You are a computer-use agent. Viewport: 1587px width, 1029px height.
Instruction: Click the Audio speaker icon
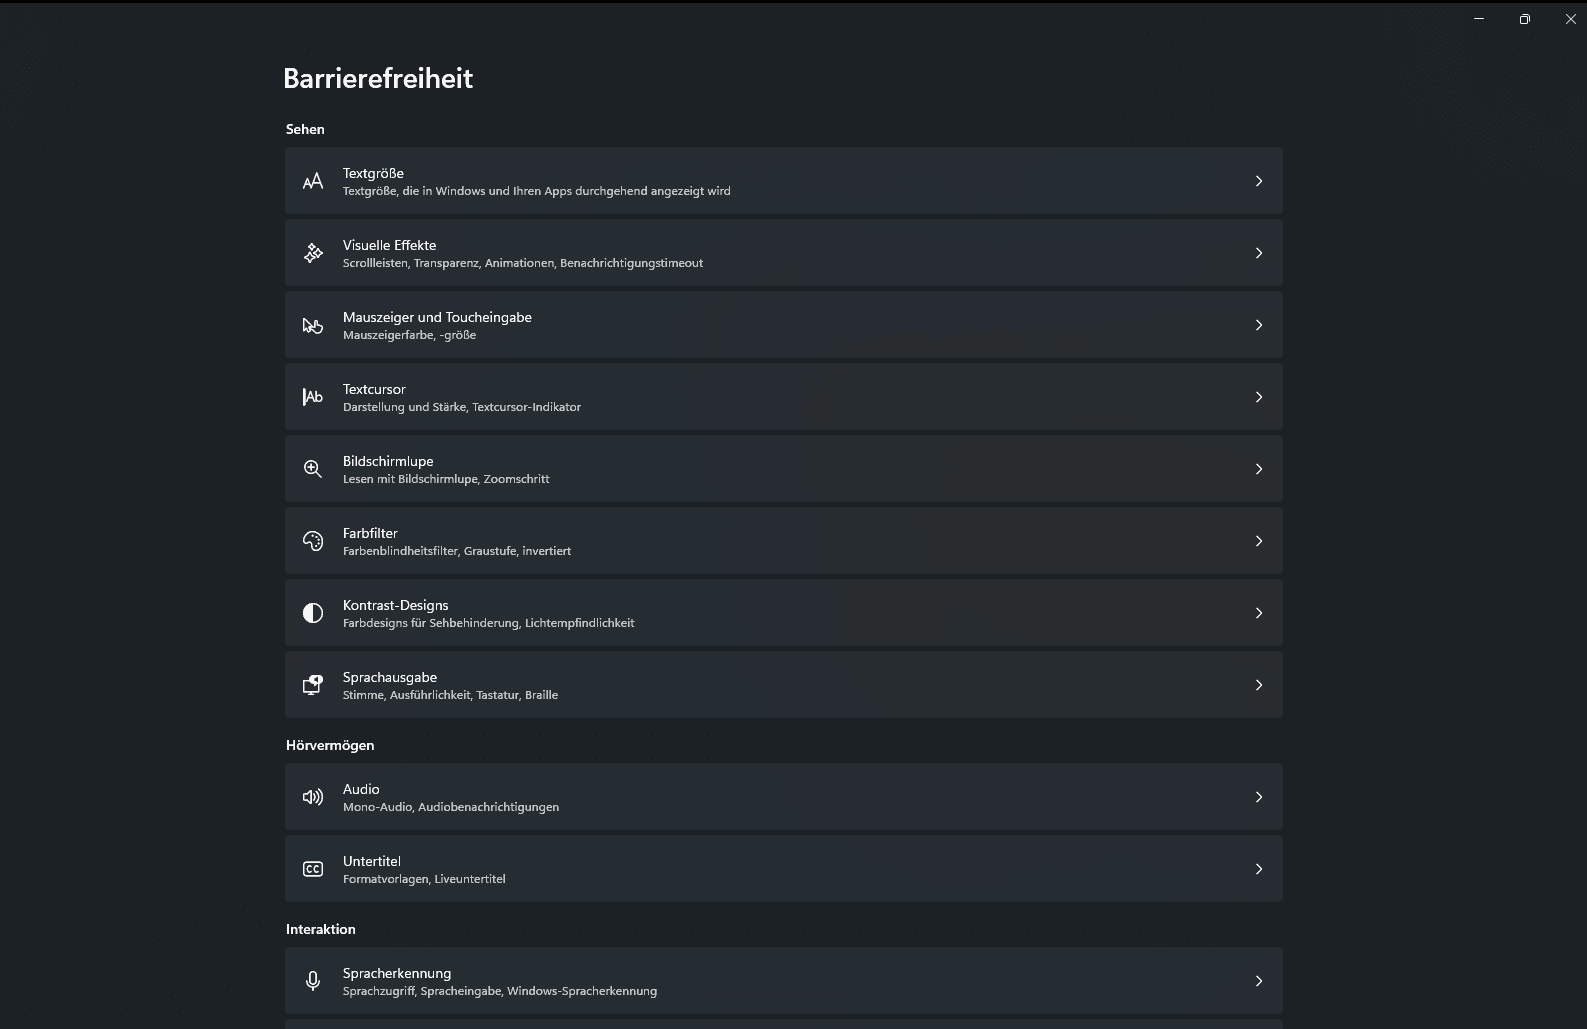pyautogui.click(x=313, y=797)
